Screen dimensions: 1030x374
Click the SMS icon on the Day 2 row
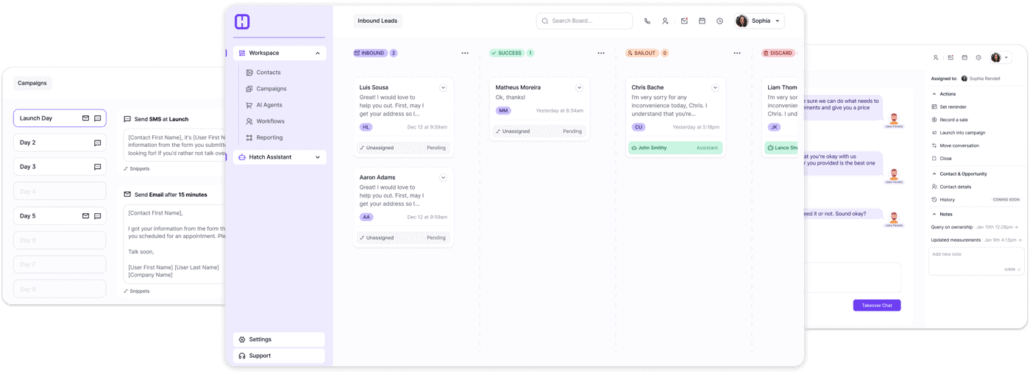pos(97,143)
